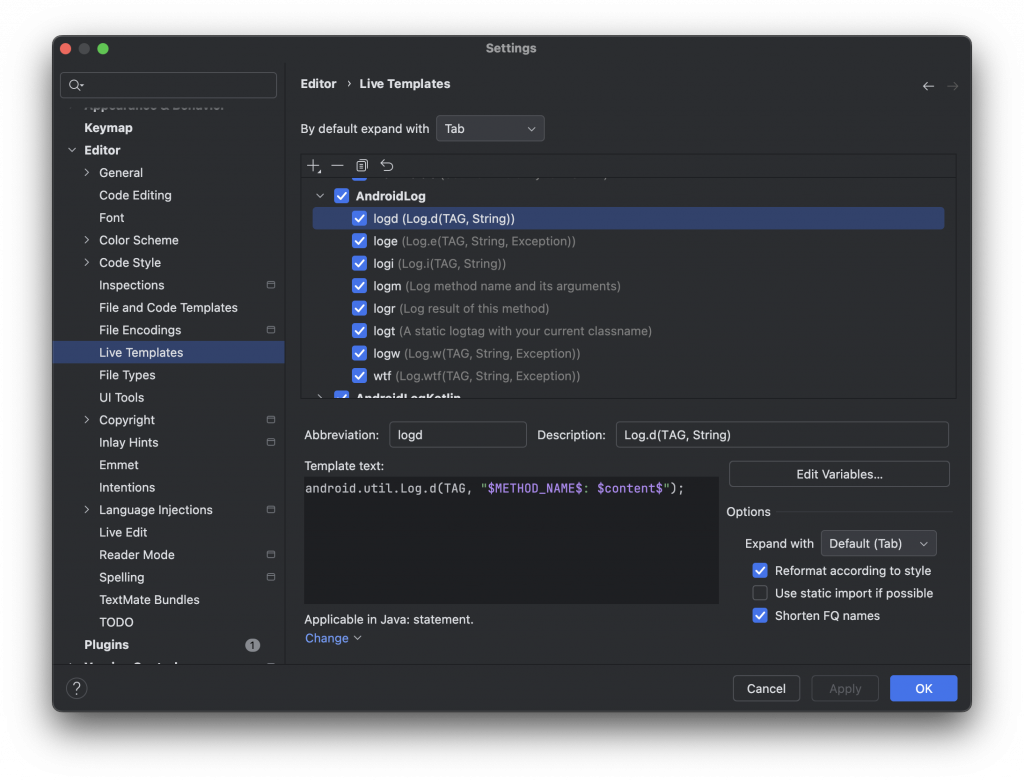Enable Use static import if possible
Image resolution: width=1024 pixels, height=781 pixels.
[760, 593]
